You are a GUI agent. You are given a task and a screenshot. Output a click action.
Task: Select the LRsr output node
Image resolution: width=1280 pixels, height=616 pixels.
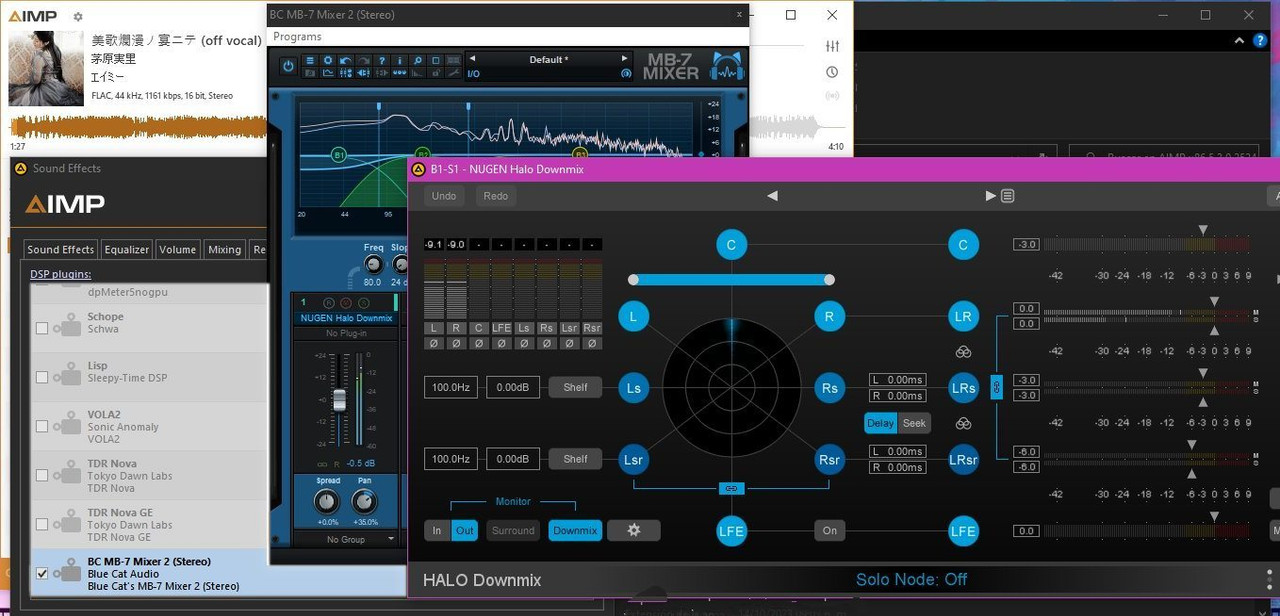tap(963, 460)
